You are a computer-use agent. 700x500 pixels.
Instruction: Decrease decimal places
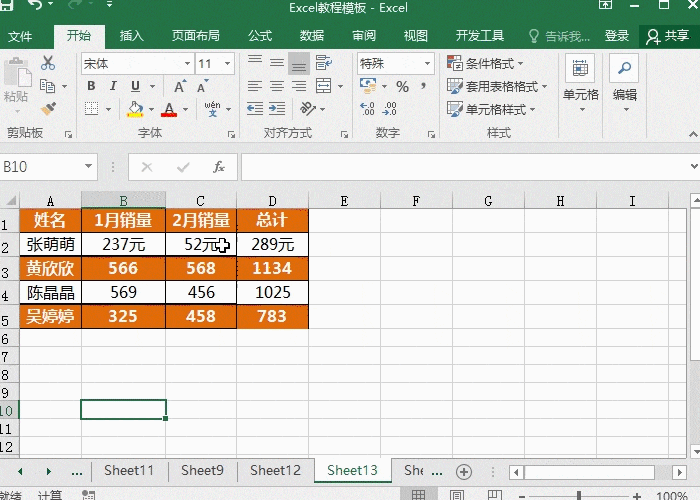point(389,108)
